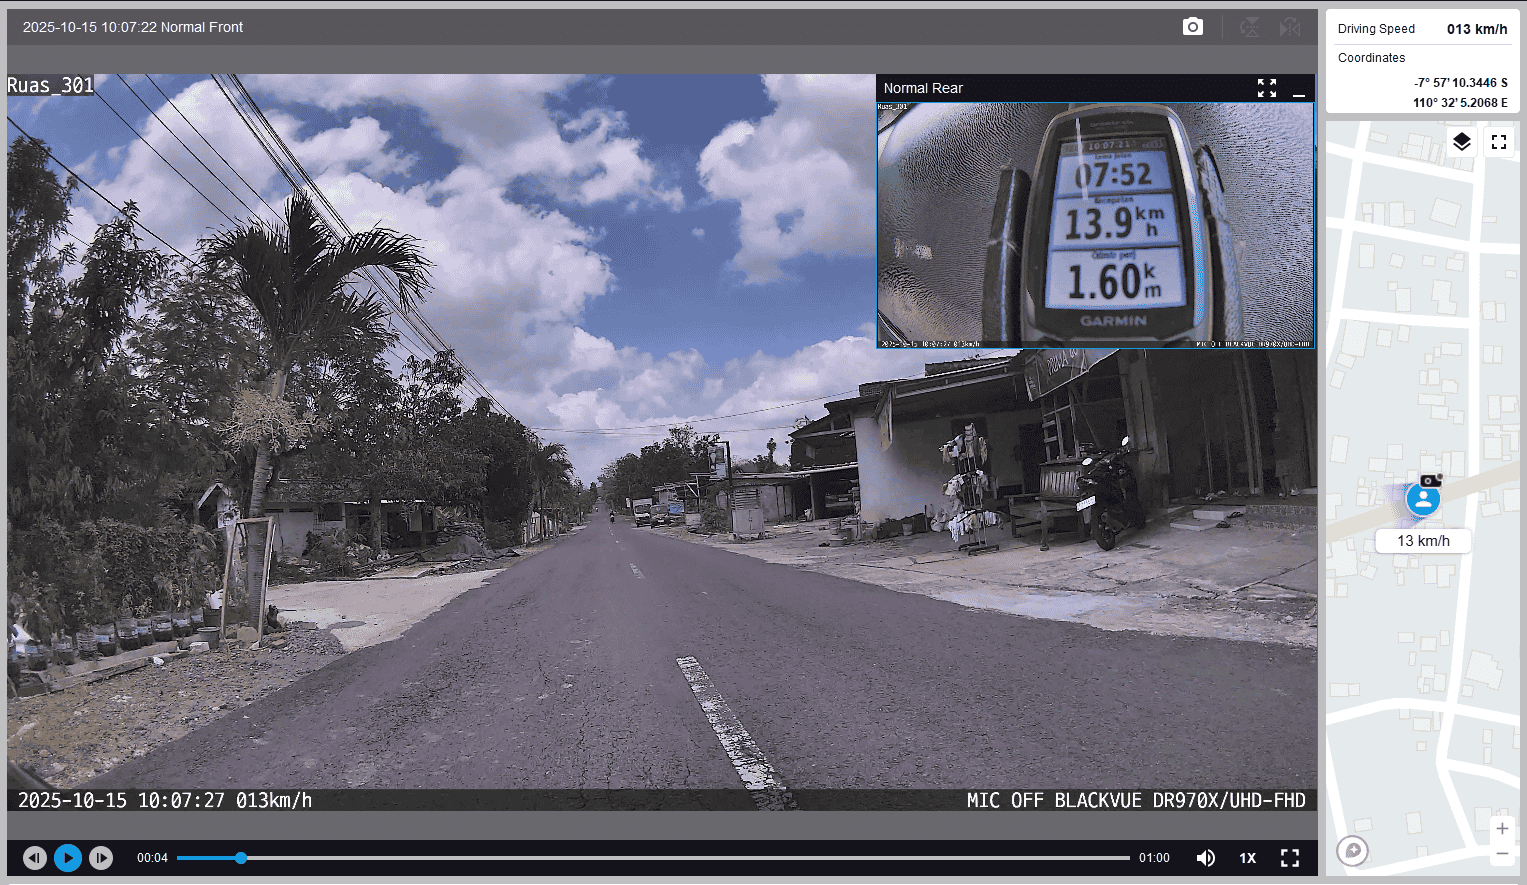Click the 13 km/h map speed label
The width and height of the screenshot is (1527, 885).
click(1423, 541)
